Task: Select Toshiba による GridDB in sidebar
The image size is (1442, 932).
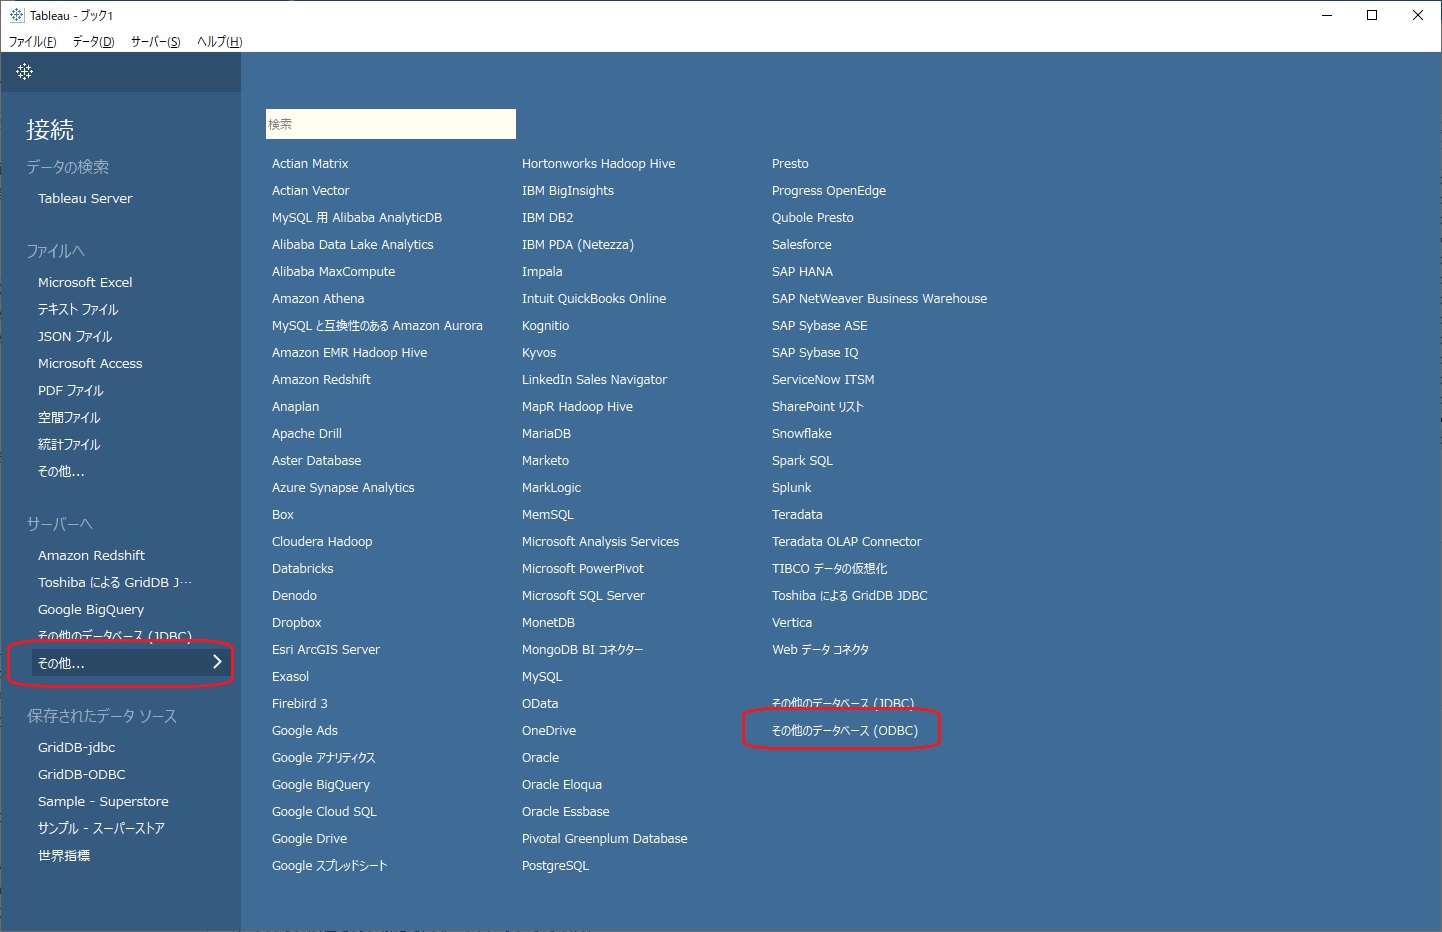Action: [x=115, y=583]
